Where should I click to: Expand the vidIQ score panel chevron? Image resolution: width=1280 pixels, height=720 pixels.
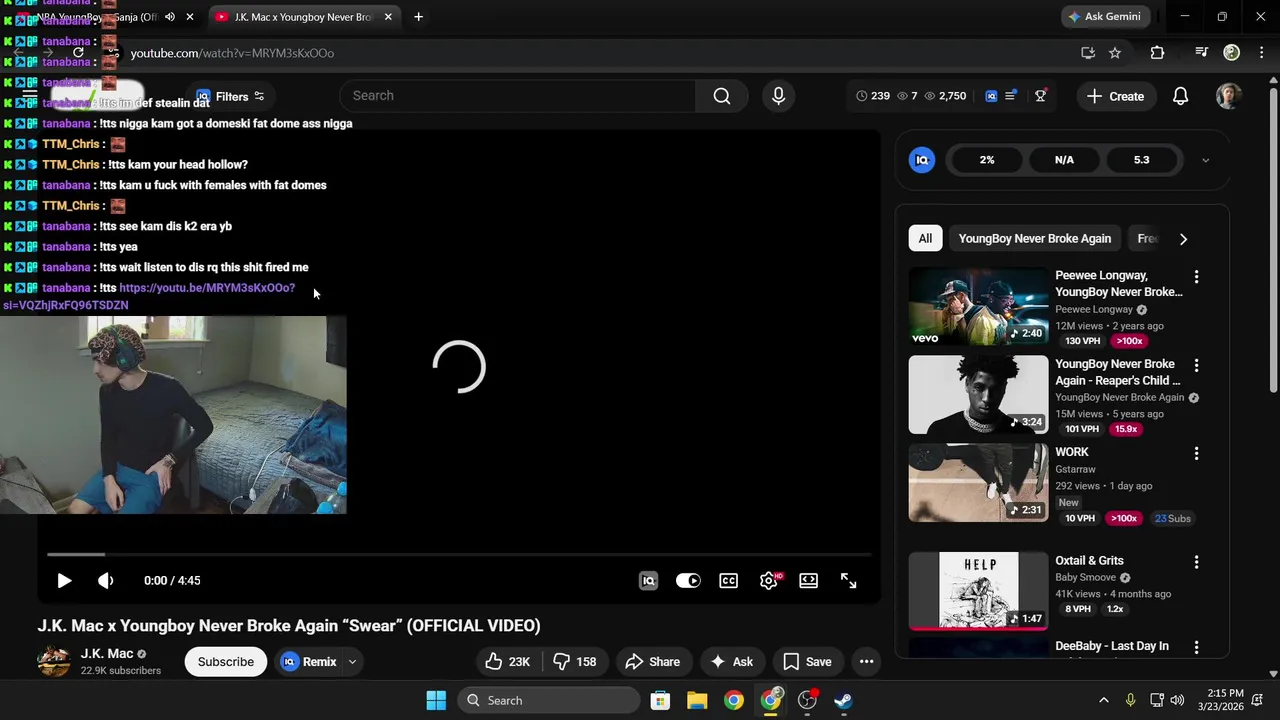tap(1205, 160)
